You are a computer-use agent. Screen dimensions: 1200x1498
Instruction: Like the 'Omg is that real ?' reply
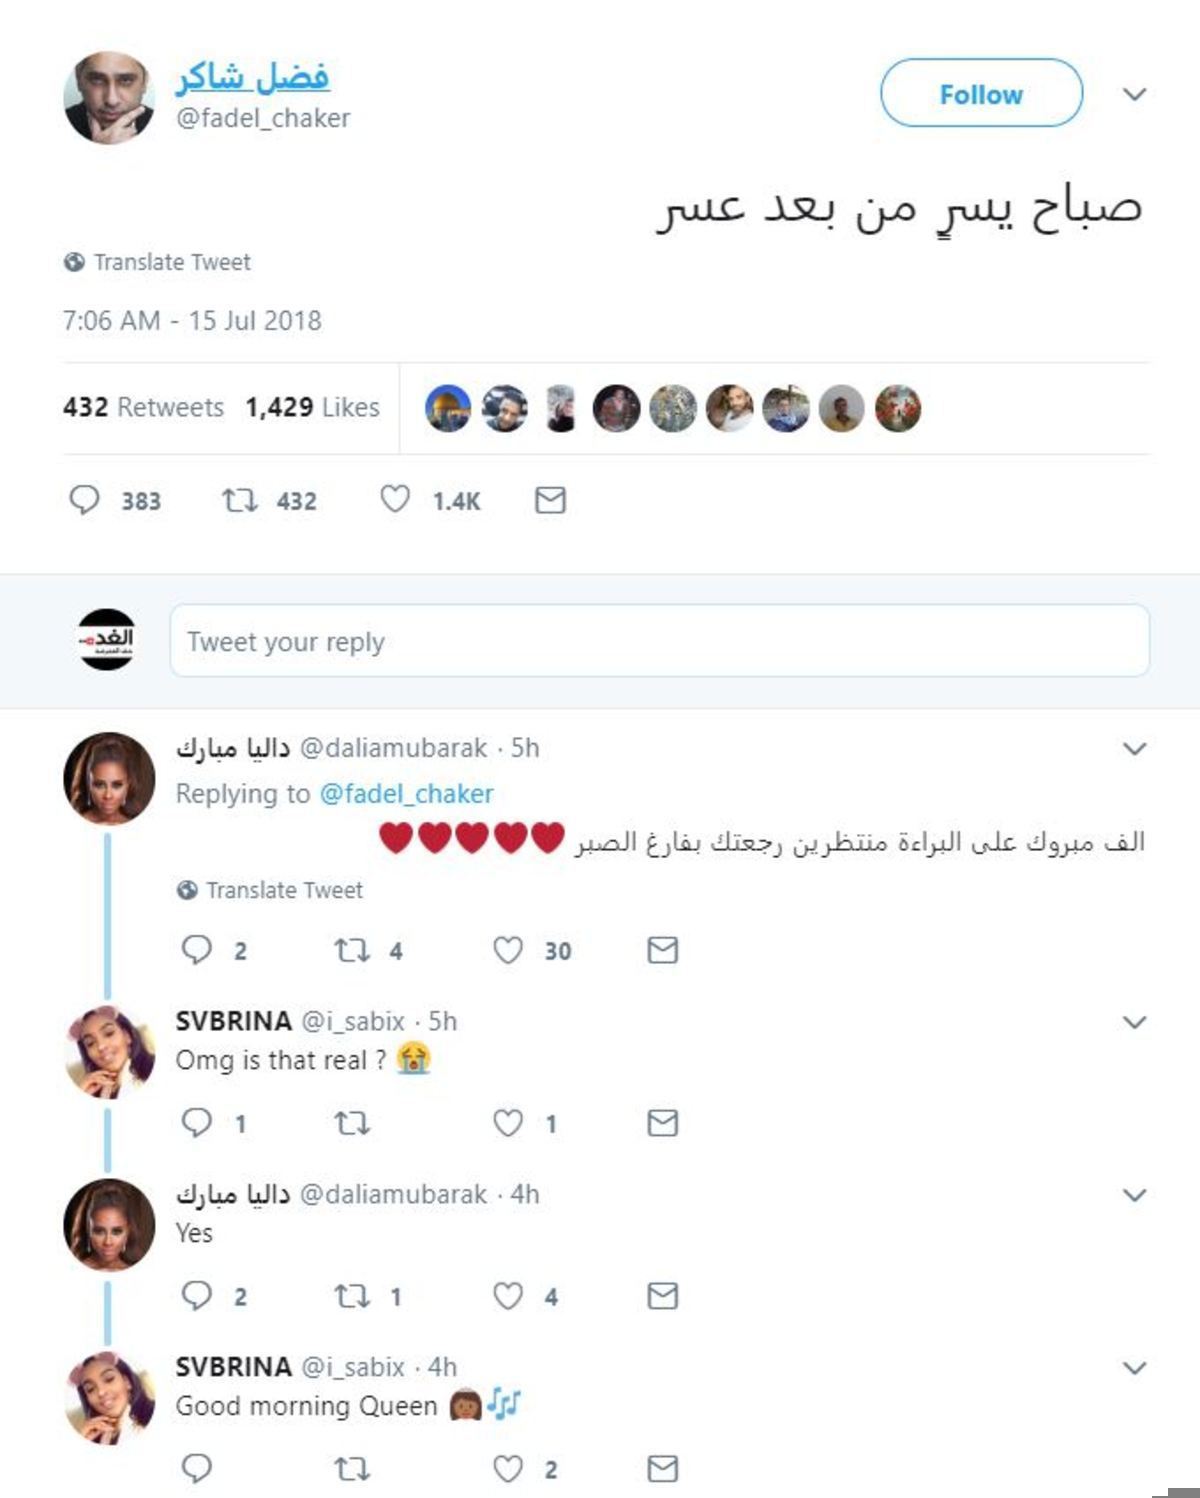508,1123
